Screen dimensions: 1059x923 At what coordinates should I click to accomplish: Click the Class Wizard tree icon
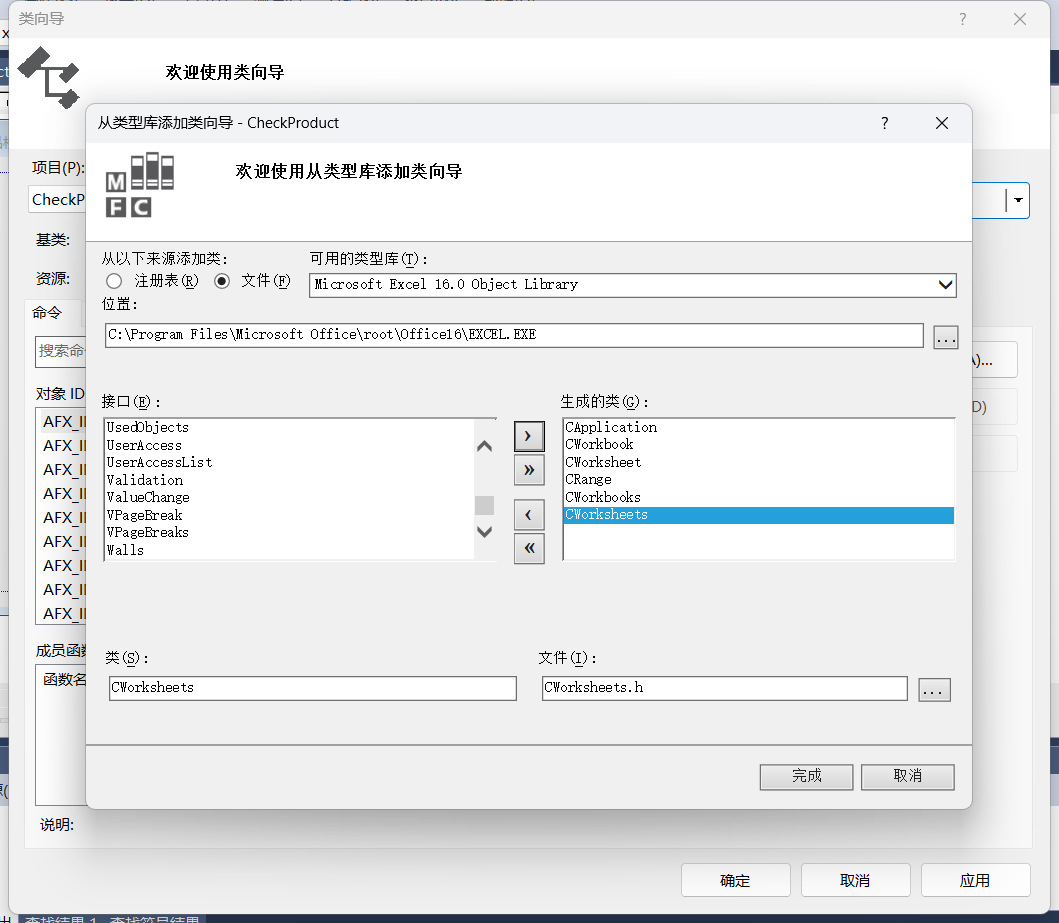[x=49, y=77]
